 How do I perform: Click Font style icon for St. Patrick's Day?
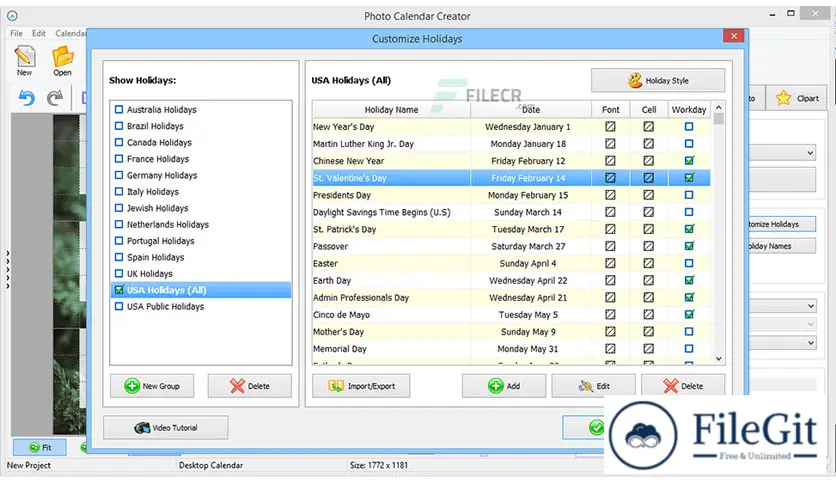[x=610, y=229]
